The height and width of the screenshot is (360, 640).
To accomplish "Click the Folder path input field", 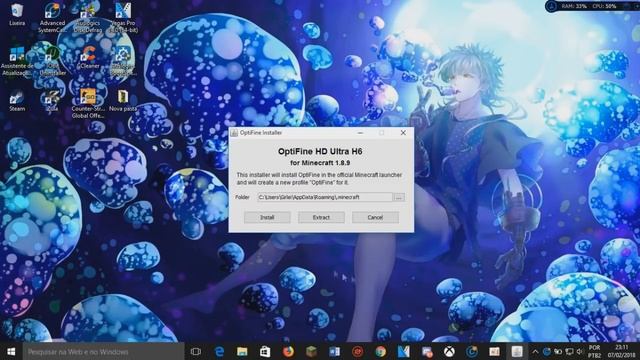I will click(x=325, y=197).
